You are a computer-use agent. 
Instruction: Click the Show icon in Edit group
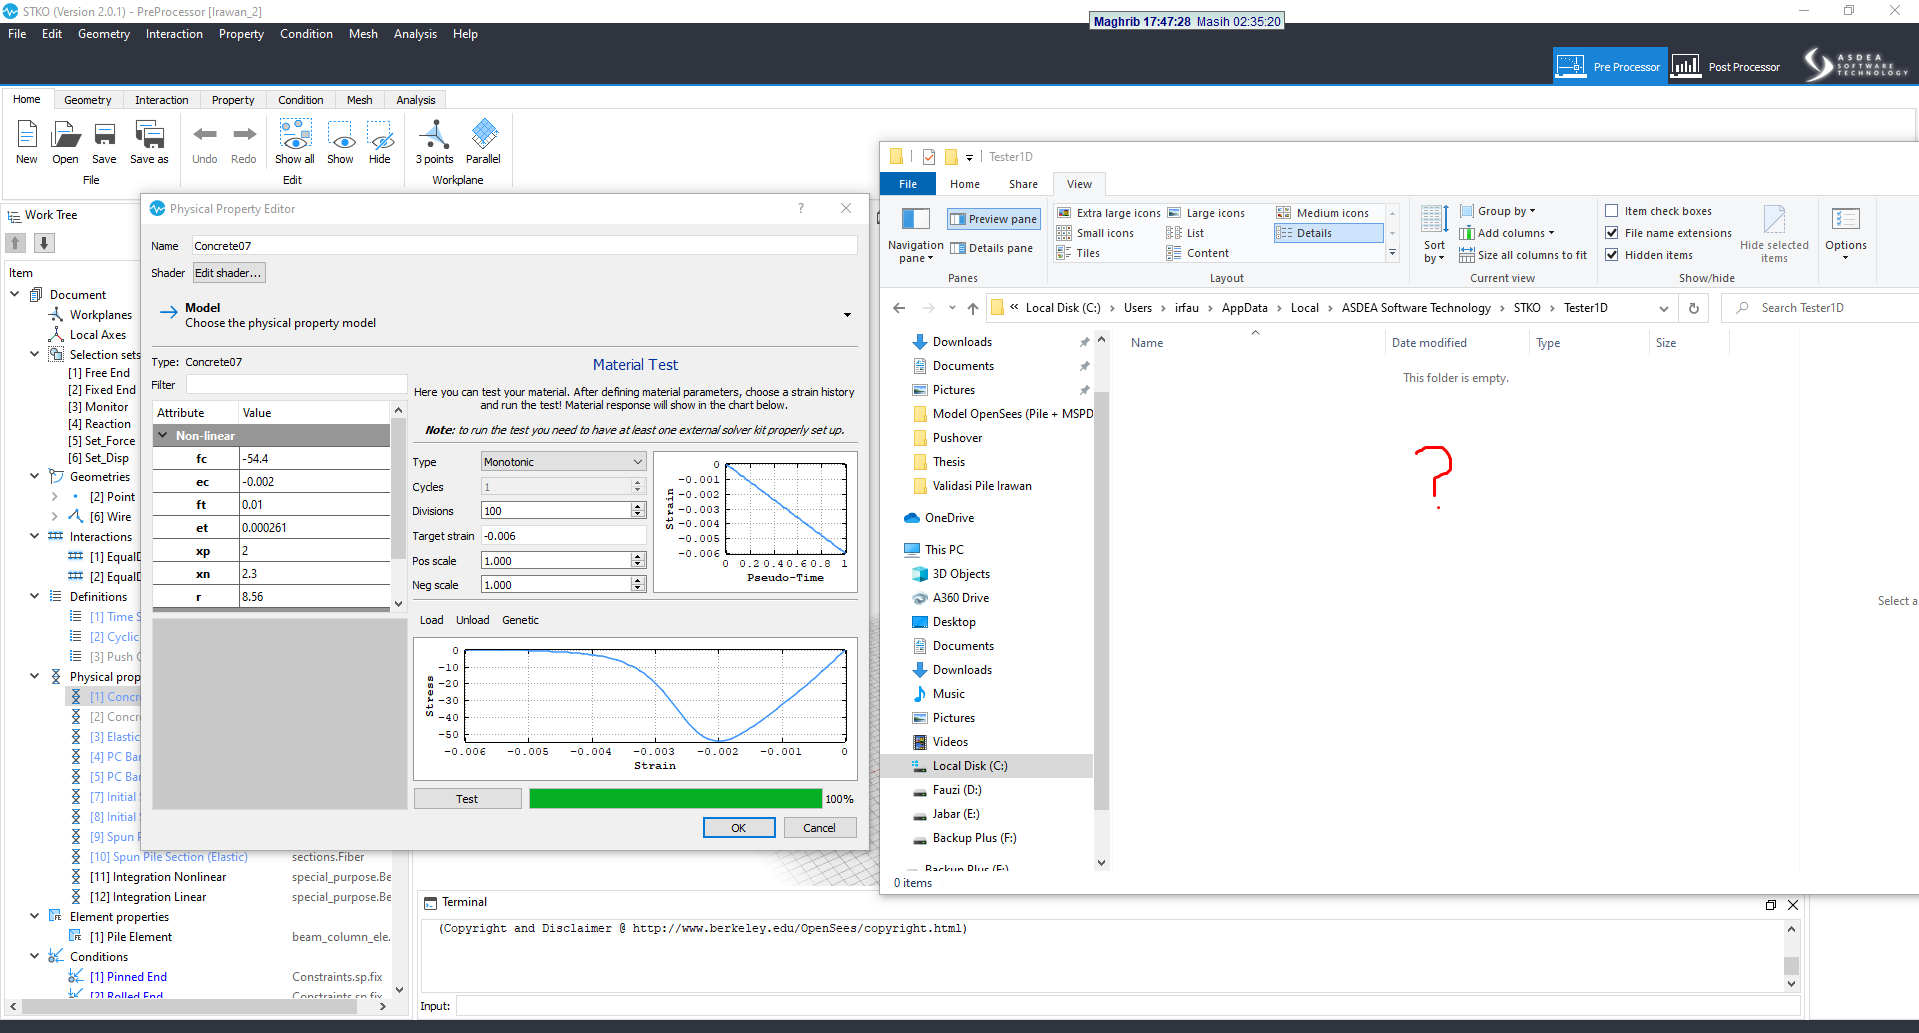coord(340,141)
